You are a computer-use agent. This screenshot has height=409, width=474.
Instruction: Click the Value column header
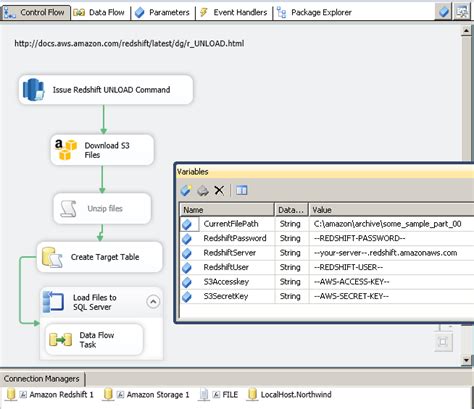pyautogui.click(x=392, y=210)
